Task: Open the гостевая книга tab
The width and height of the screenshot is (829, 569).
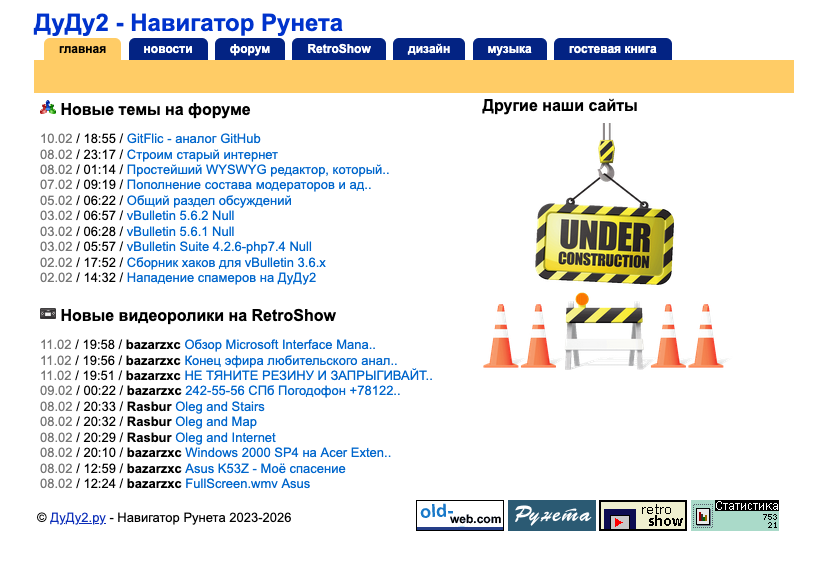Action: 612,49
